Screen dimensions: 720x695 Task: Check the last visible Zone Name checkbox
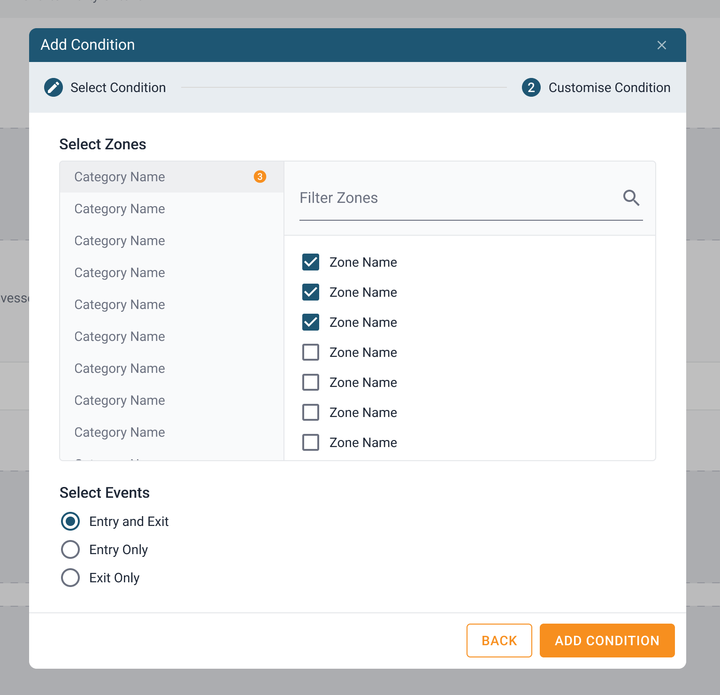pos(311,442)
